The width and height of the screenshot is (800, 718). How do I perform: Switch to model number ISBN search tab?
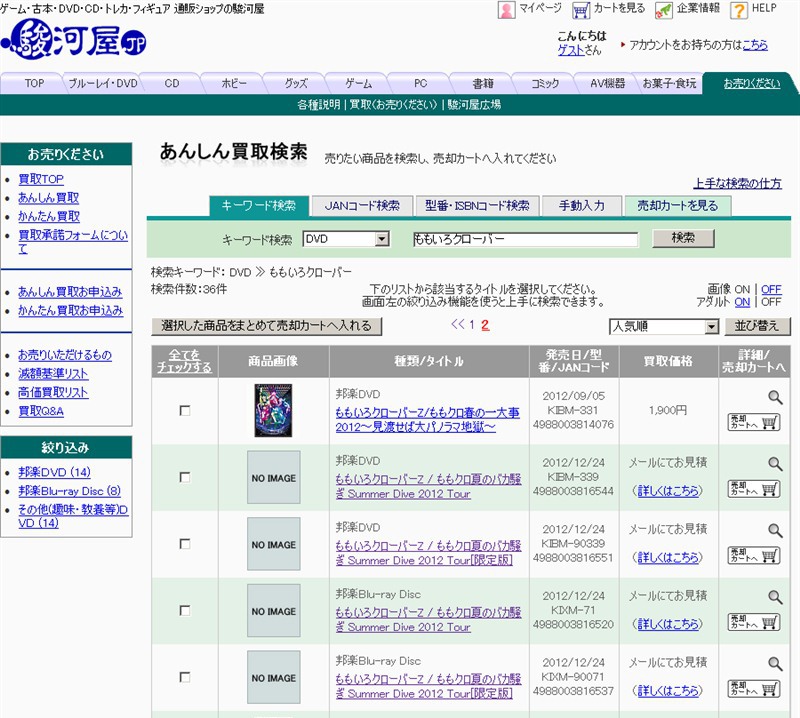pyautogui.click(x=477, y=206)
